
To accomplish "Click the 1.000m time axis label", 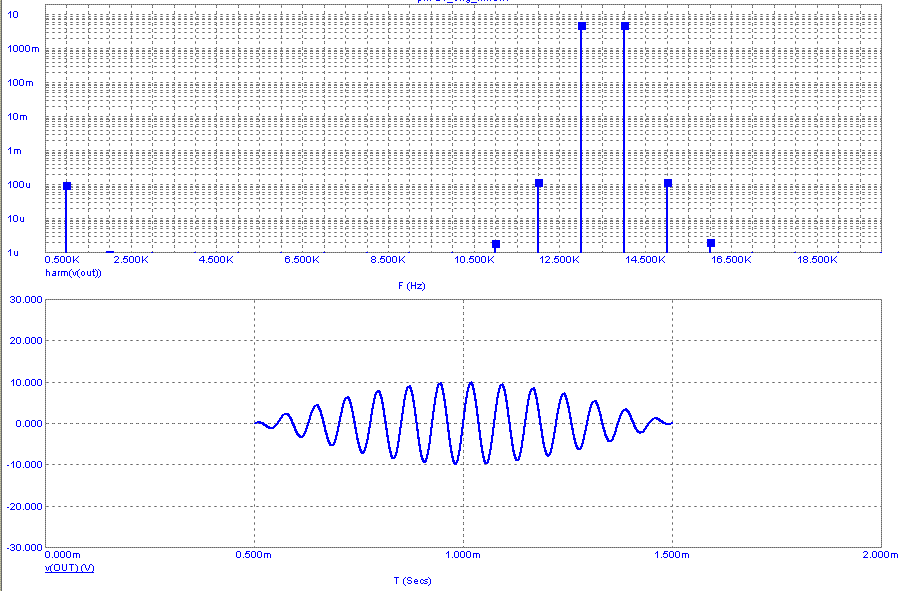I will pyautogui.click(x=463, y=555).
